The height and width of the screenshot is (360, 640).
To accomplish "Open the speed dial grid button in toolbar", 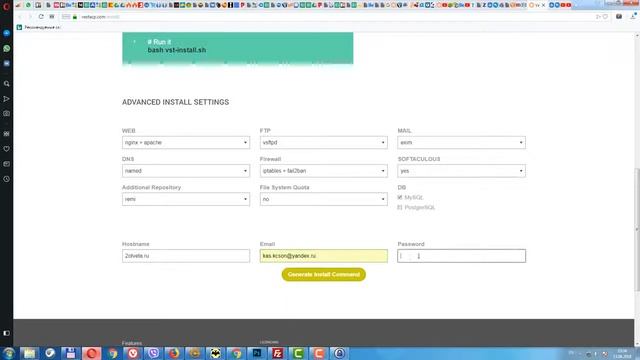I will click(x=52, y=17).
